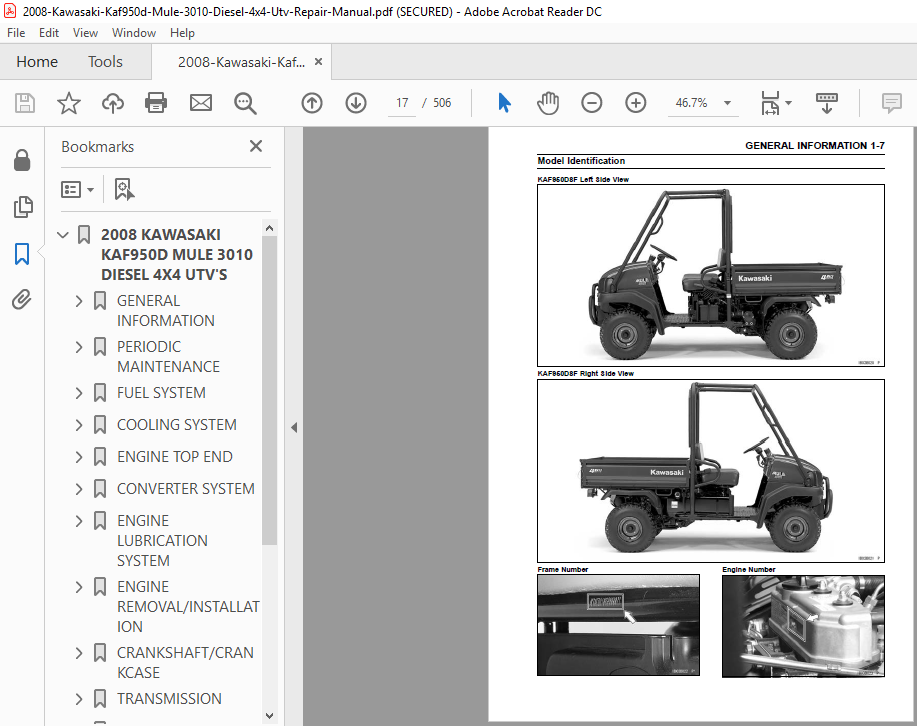Click the Read mode keyboard icon
Screen dimensions: 917x726
pos(826,104)
